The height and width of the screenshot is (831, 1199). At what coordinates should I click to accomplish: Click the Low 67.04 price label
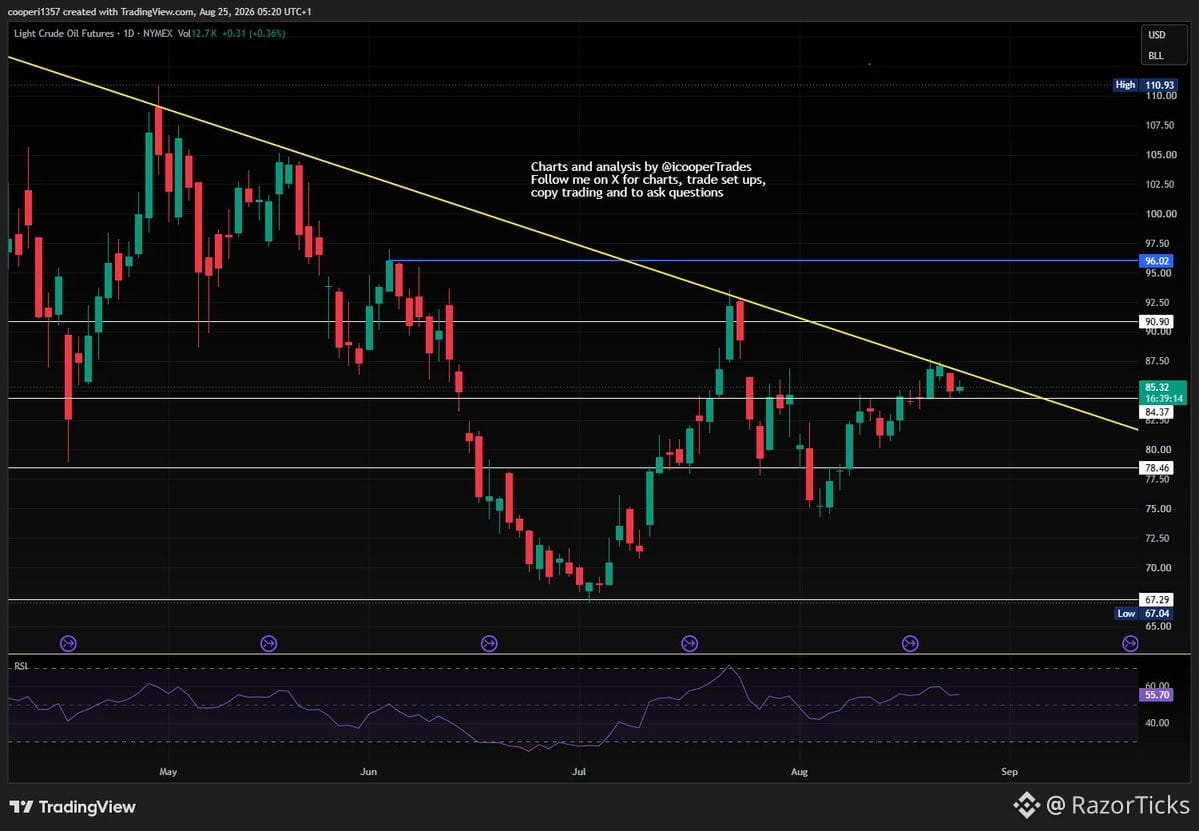[1144, 613]
